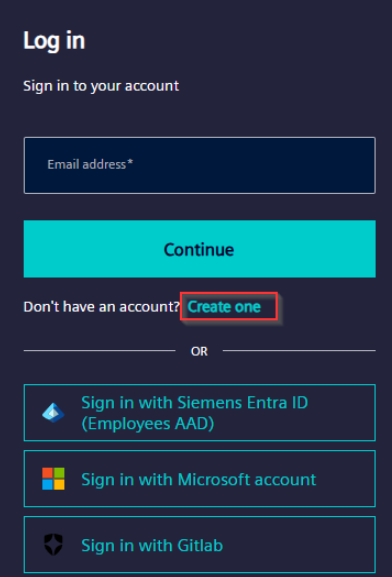The width and height of the screenshot is (392, 577).
Task: Focus the Email address input field
Action: click(x=199, y=165)
